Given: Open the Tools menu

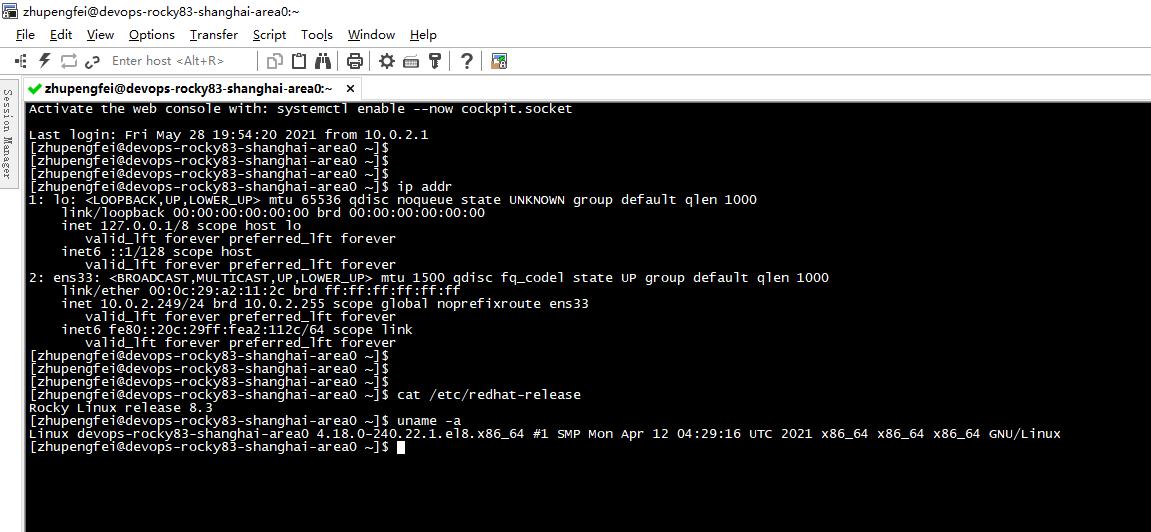Looking at the screenshot, I should click(316, 34).
